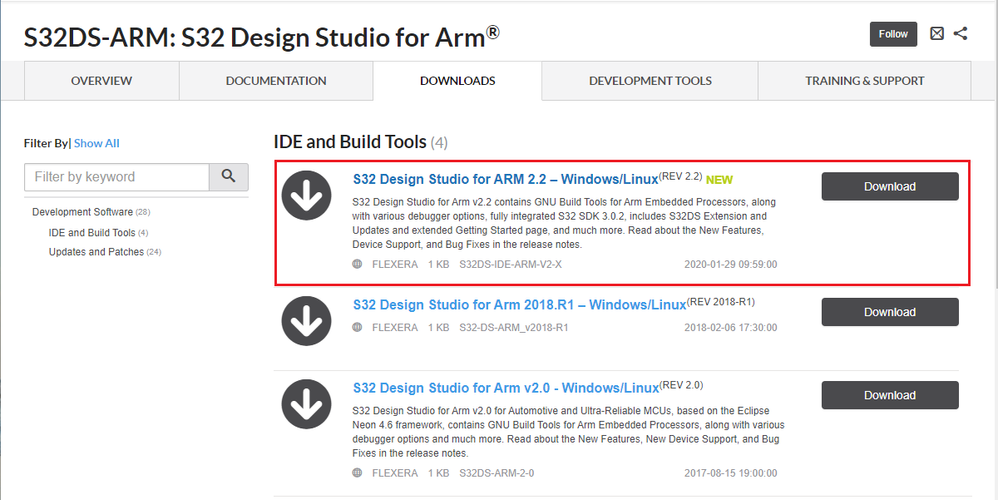This screenshot has width=998, height=500.
Task: Click globe icon in Arm v2.0 row
Action: click(x=357, y=473)
